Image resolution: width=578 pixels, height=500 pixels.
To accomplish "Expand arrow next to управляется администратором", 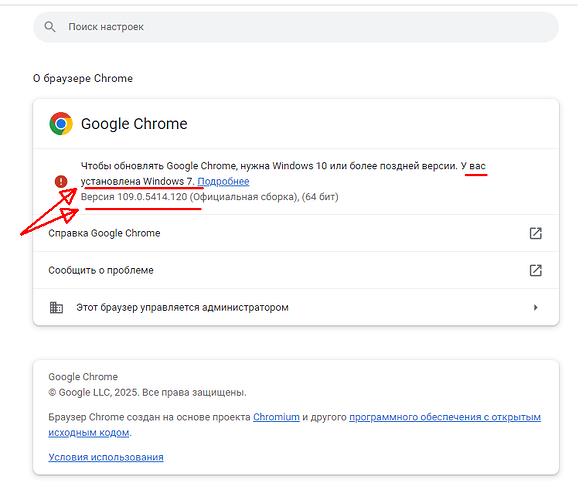I will coord(536,307).
